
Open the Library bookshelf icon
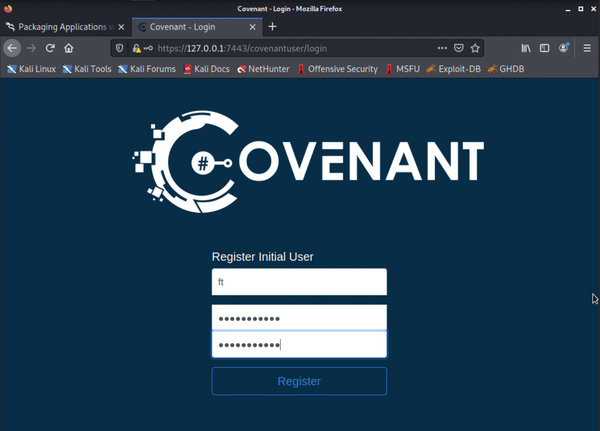[526, 48]
